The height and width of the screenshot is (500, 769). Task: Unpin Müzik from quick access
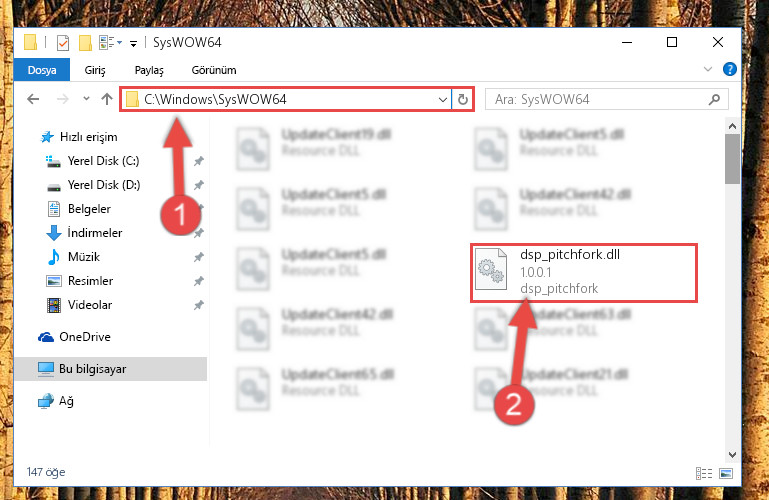click(199, 257)
